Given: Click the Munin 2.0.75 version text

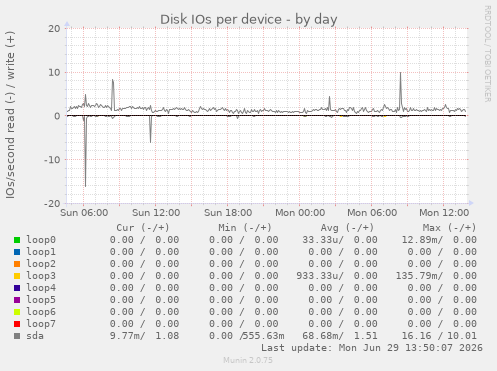Looking at the screenshot, I should [248, 360].
